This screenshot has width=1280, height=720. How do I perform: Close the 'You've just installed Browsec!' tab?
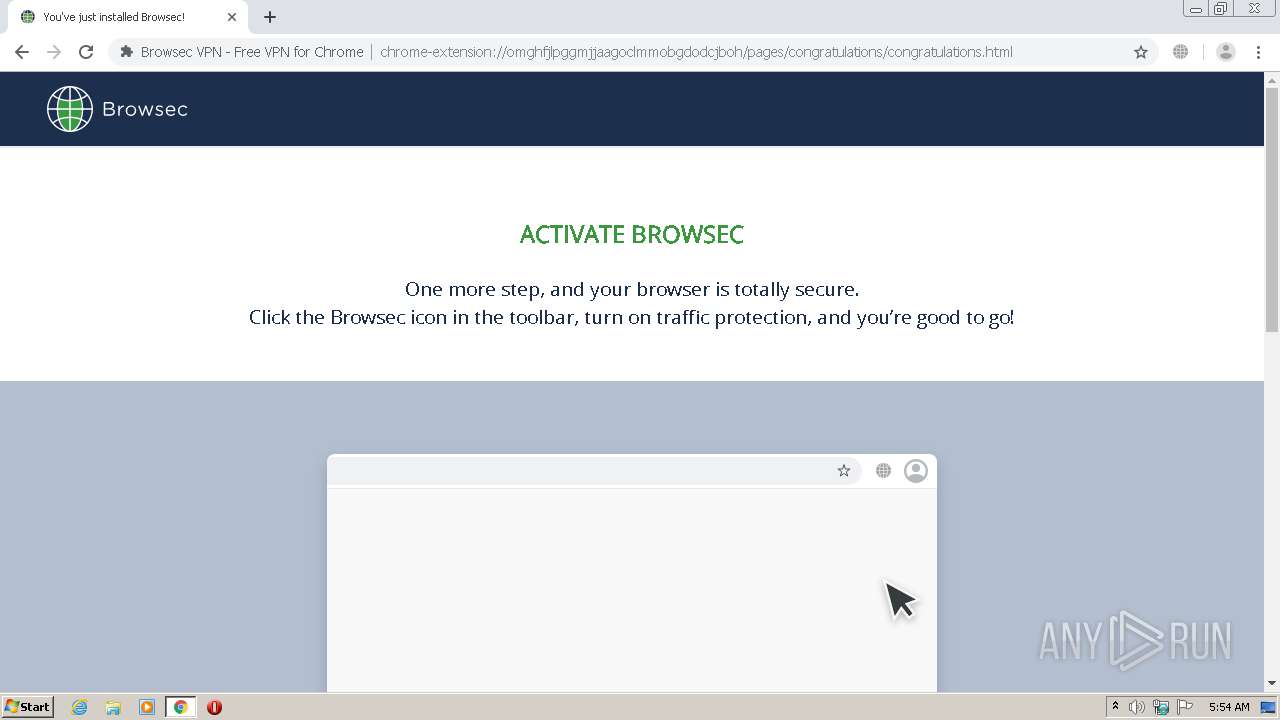point(232,17)
